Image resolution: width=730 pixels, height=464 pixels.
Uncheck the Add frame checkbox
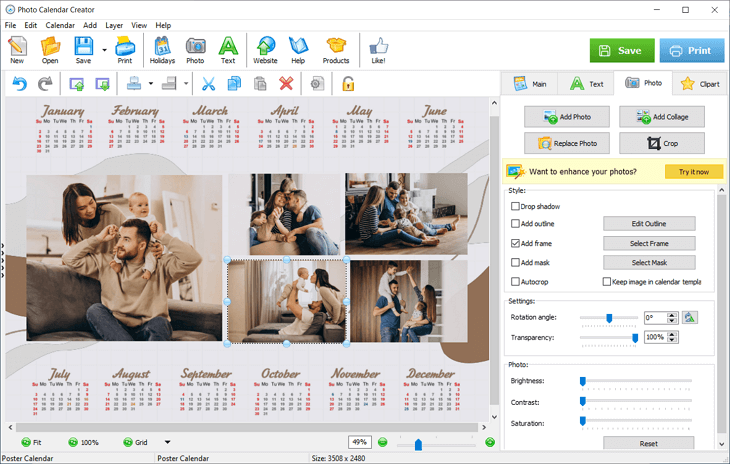(x=516, y=243)
